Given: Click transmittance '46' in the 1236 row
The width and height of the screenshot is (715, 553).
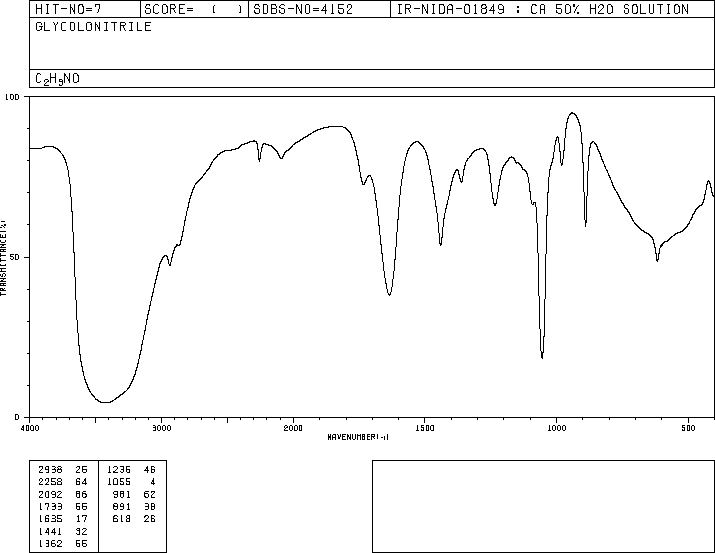Looking at the screenshot, I should pos(150,469).
